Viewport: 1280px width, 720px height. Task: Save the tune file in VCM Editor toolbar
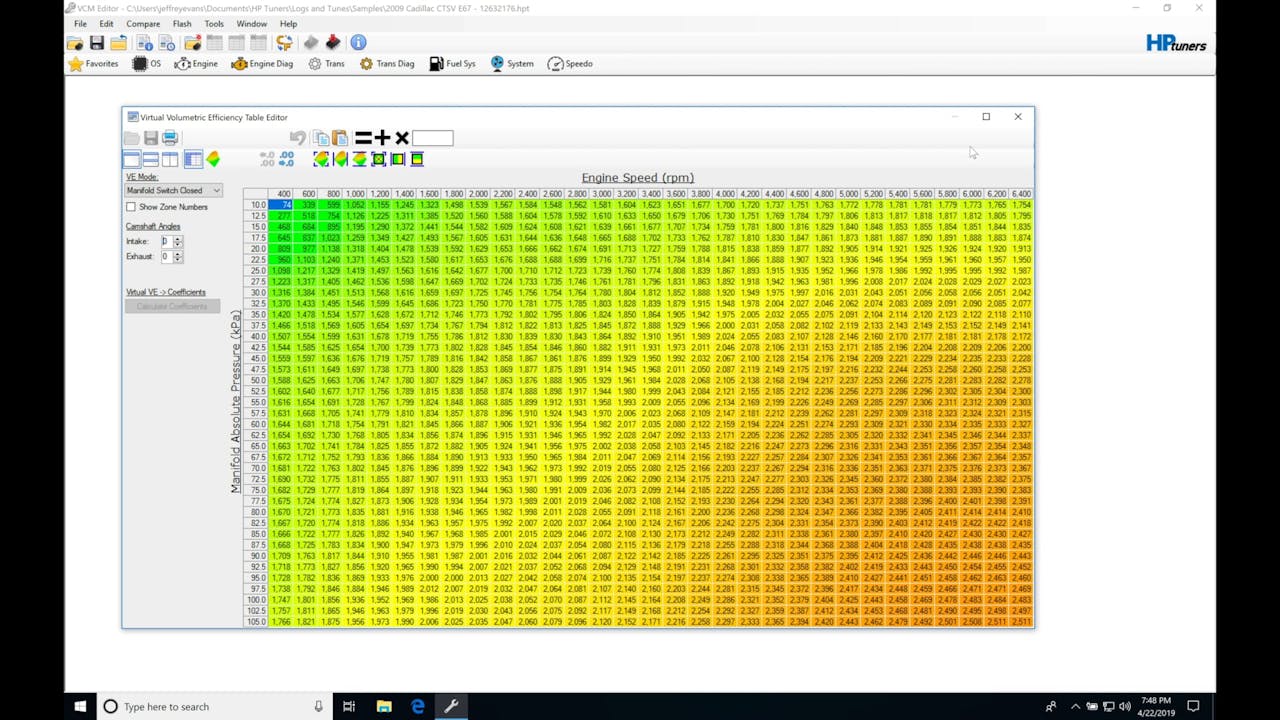97,43
